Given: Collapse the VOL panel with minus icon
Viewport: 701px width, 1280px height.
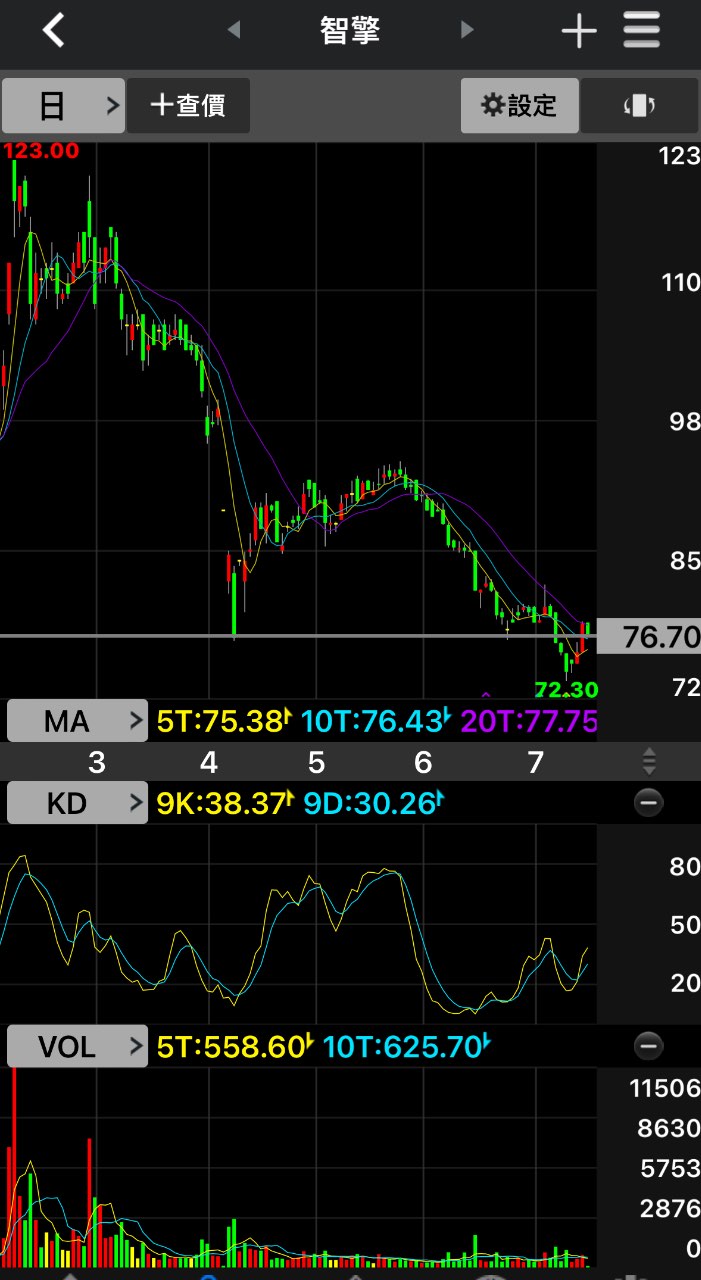Looking at the screenshot, I should point(649,1047).
